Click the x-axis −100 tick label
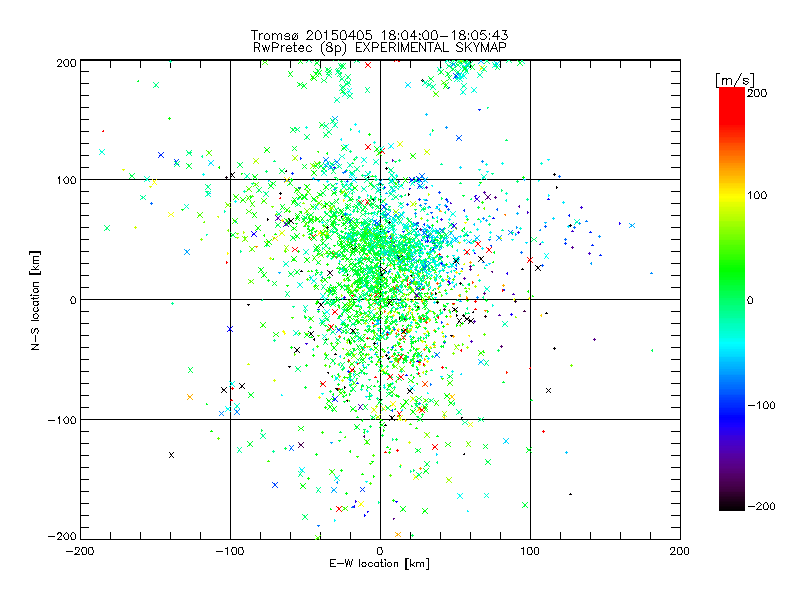The width and height of the screenshot is (800, 600). click(230, 551)
